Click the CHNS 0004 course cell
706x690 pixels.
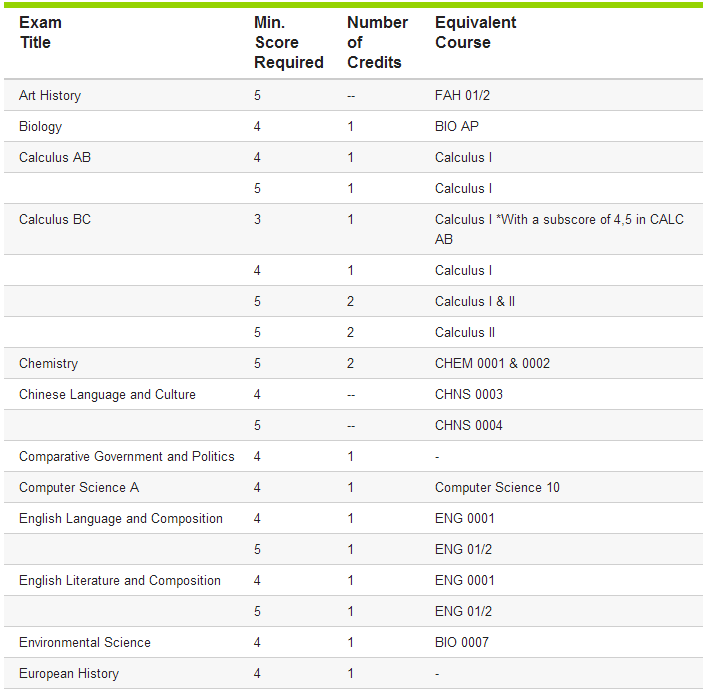[469, 426]
